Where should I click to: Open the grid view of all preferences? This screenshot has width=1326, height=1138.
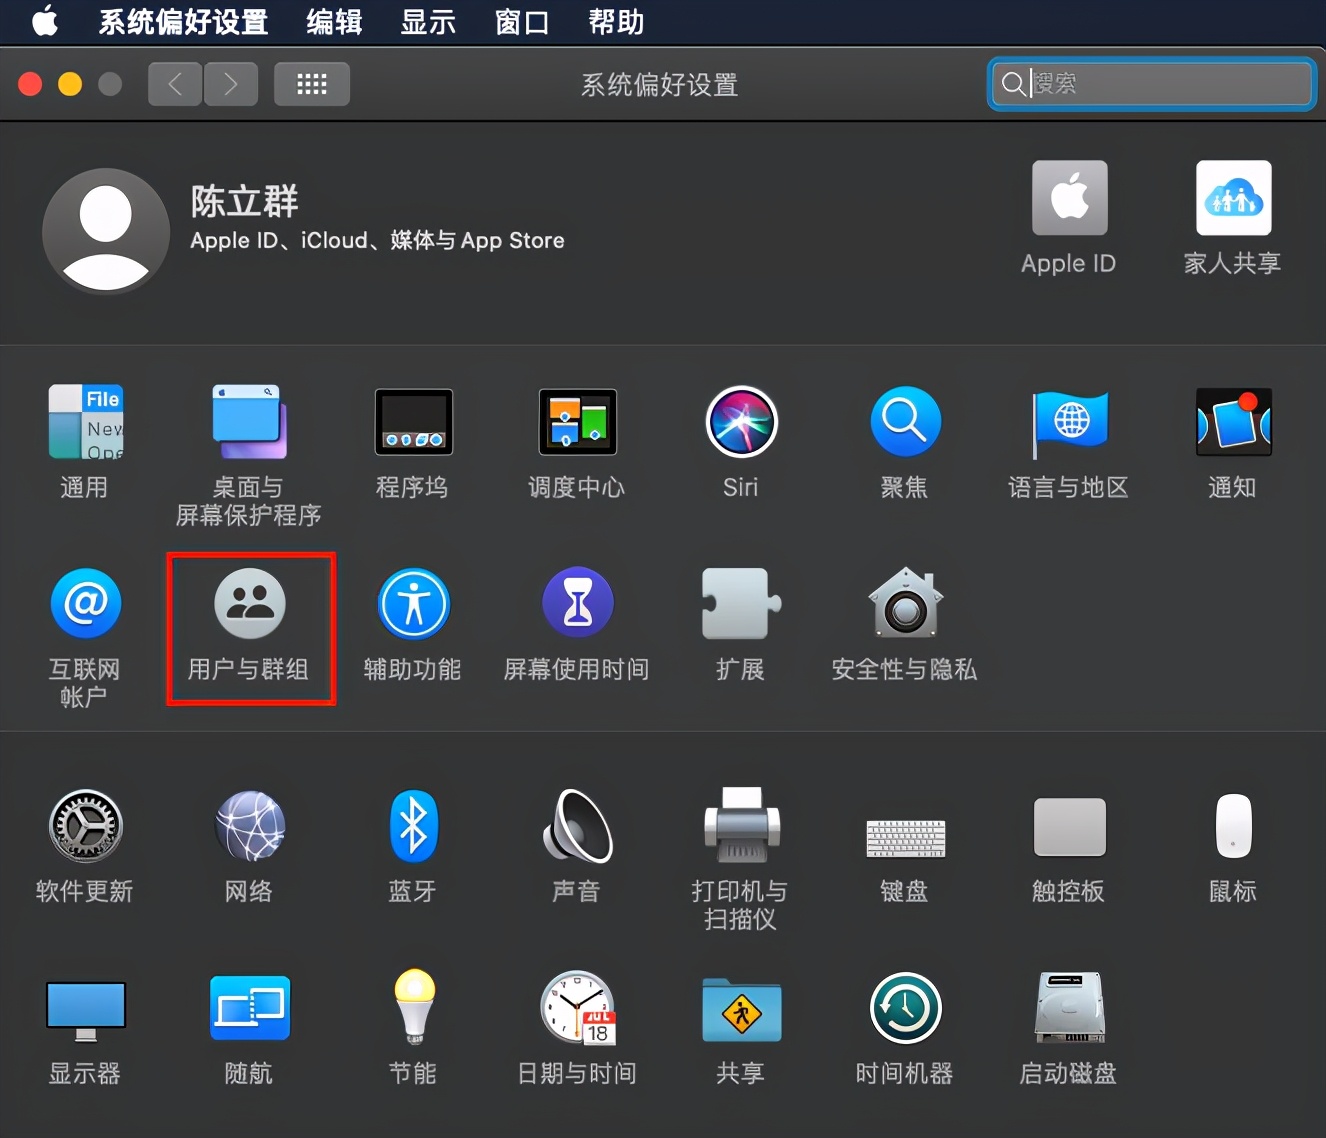[311, 84]
